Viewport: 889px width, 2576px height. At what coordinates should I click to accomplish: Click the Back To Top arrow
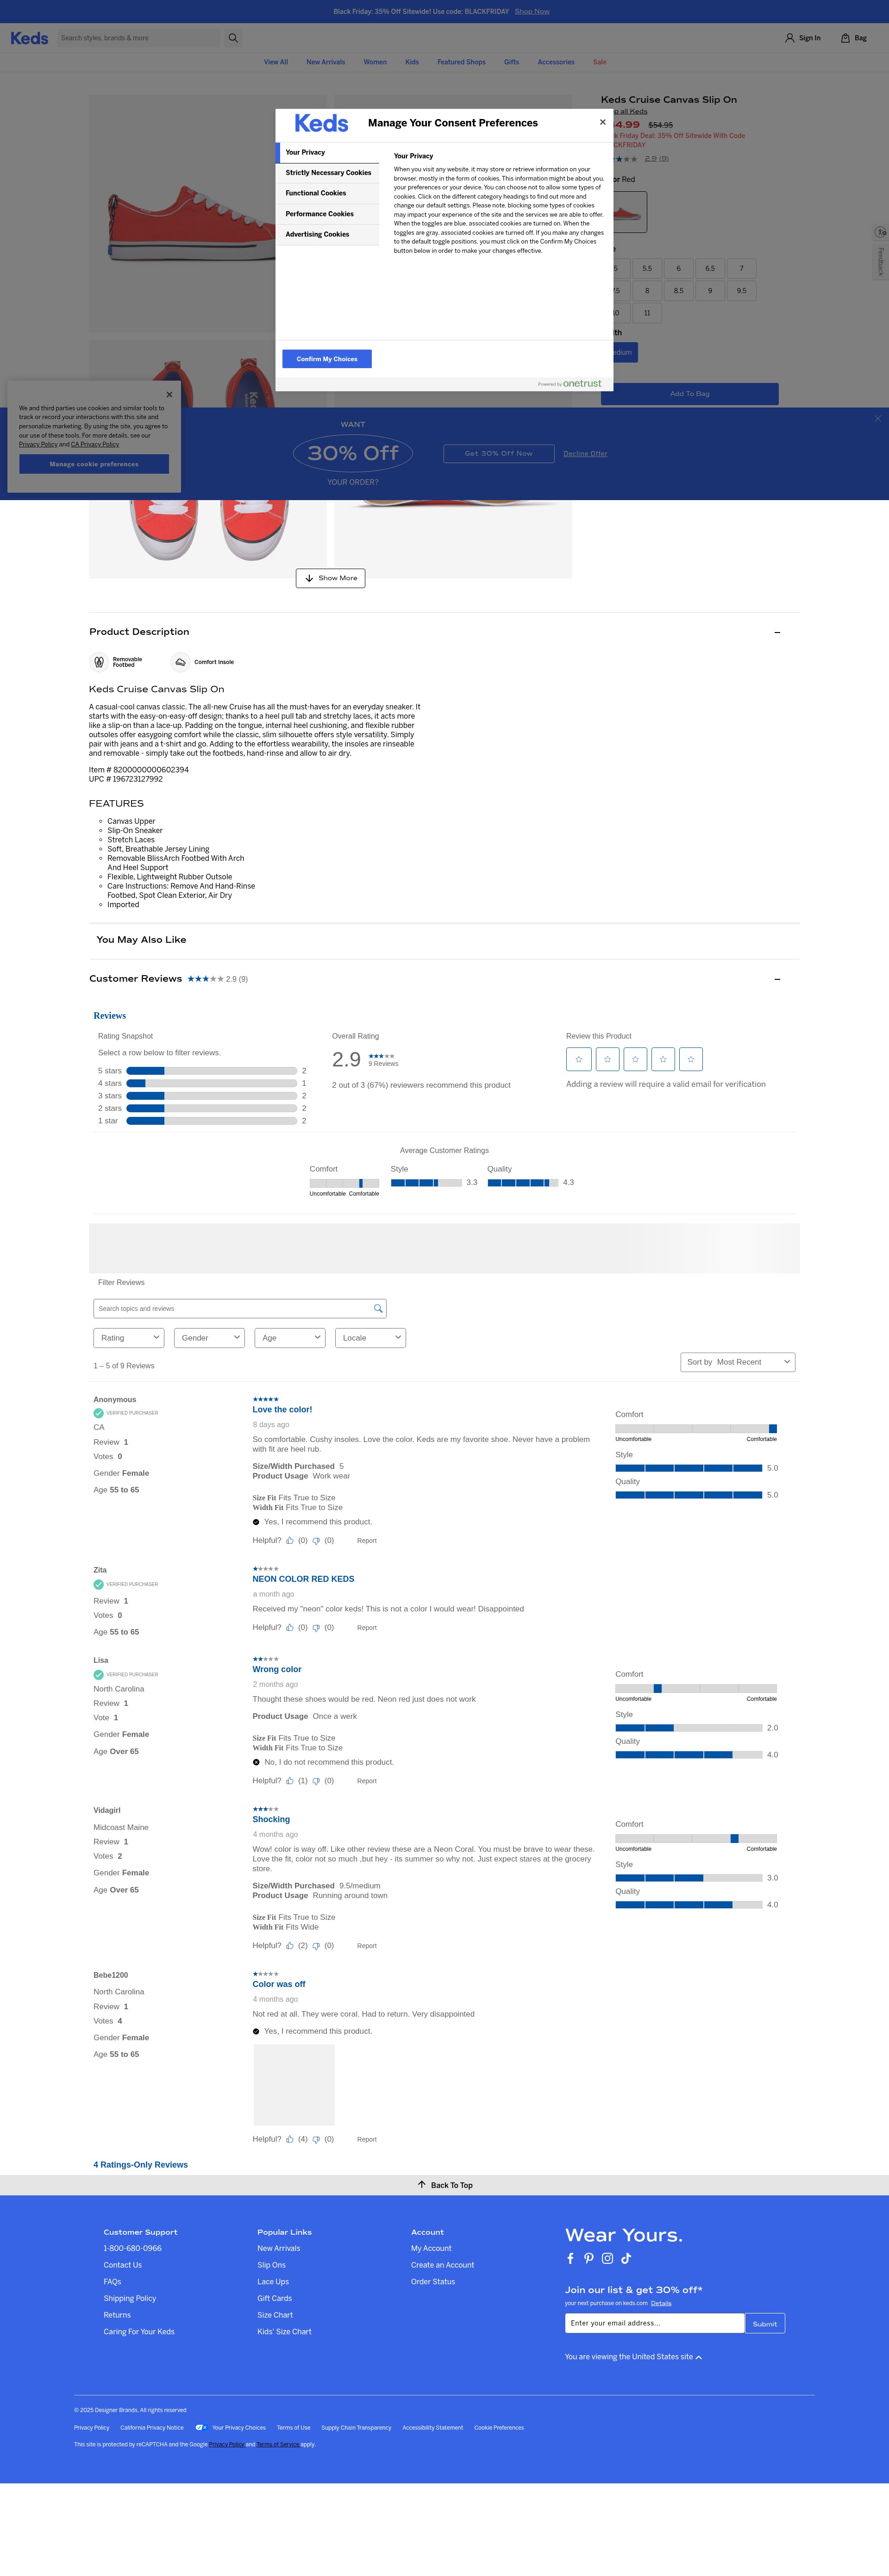click(x=421, y=2185)
